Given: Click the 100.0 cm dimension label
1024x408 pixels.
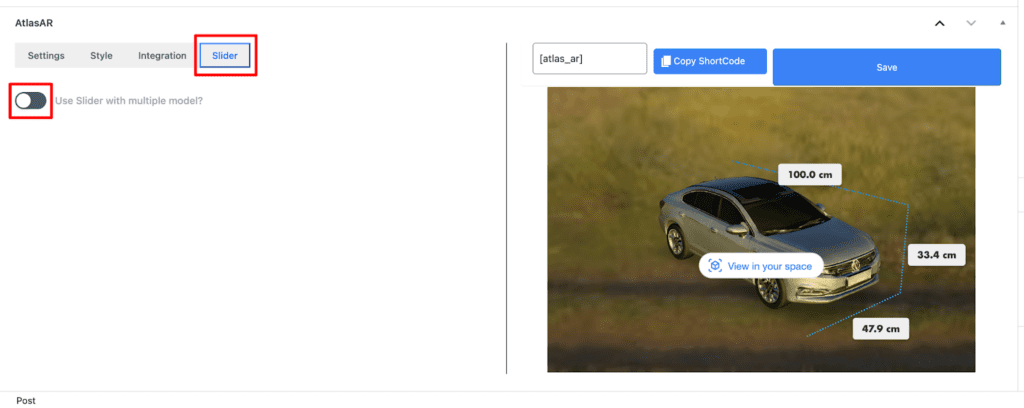Looking at the screenshot, I should (x=809, y=174).
